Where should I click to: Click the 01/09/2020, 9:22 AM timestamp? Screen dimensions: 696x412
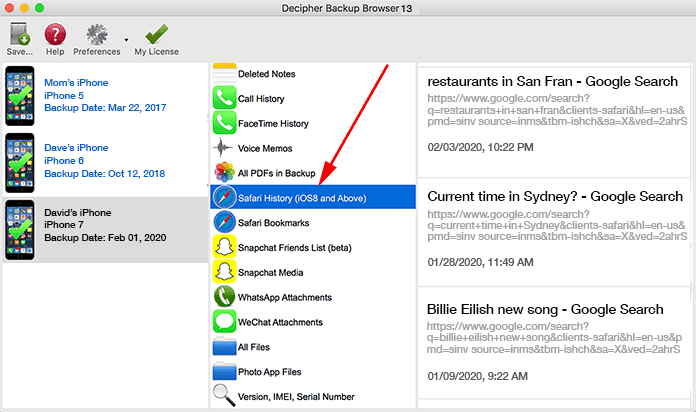[478, 376]
